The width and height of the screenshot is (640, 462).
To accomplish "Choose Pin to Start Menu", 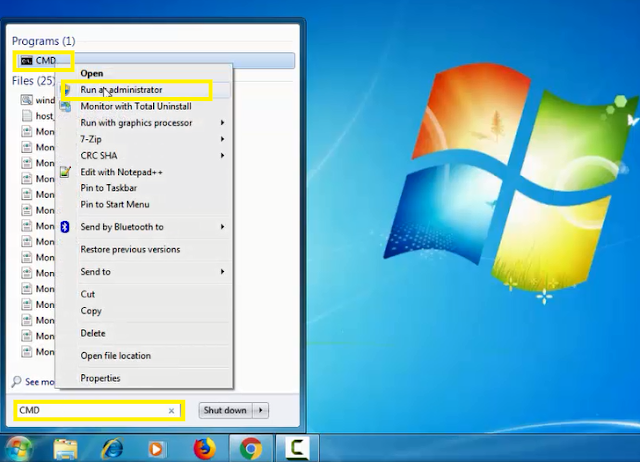I will 115,204.
